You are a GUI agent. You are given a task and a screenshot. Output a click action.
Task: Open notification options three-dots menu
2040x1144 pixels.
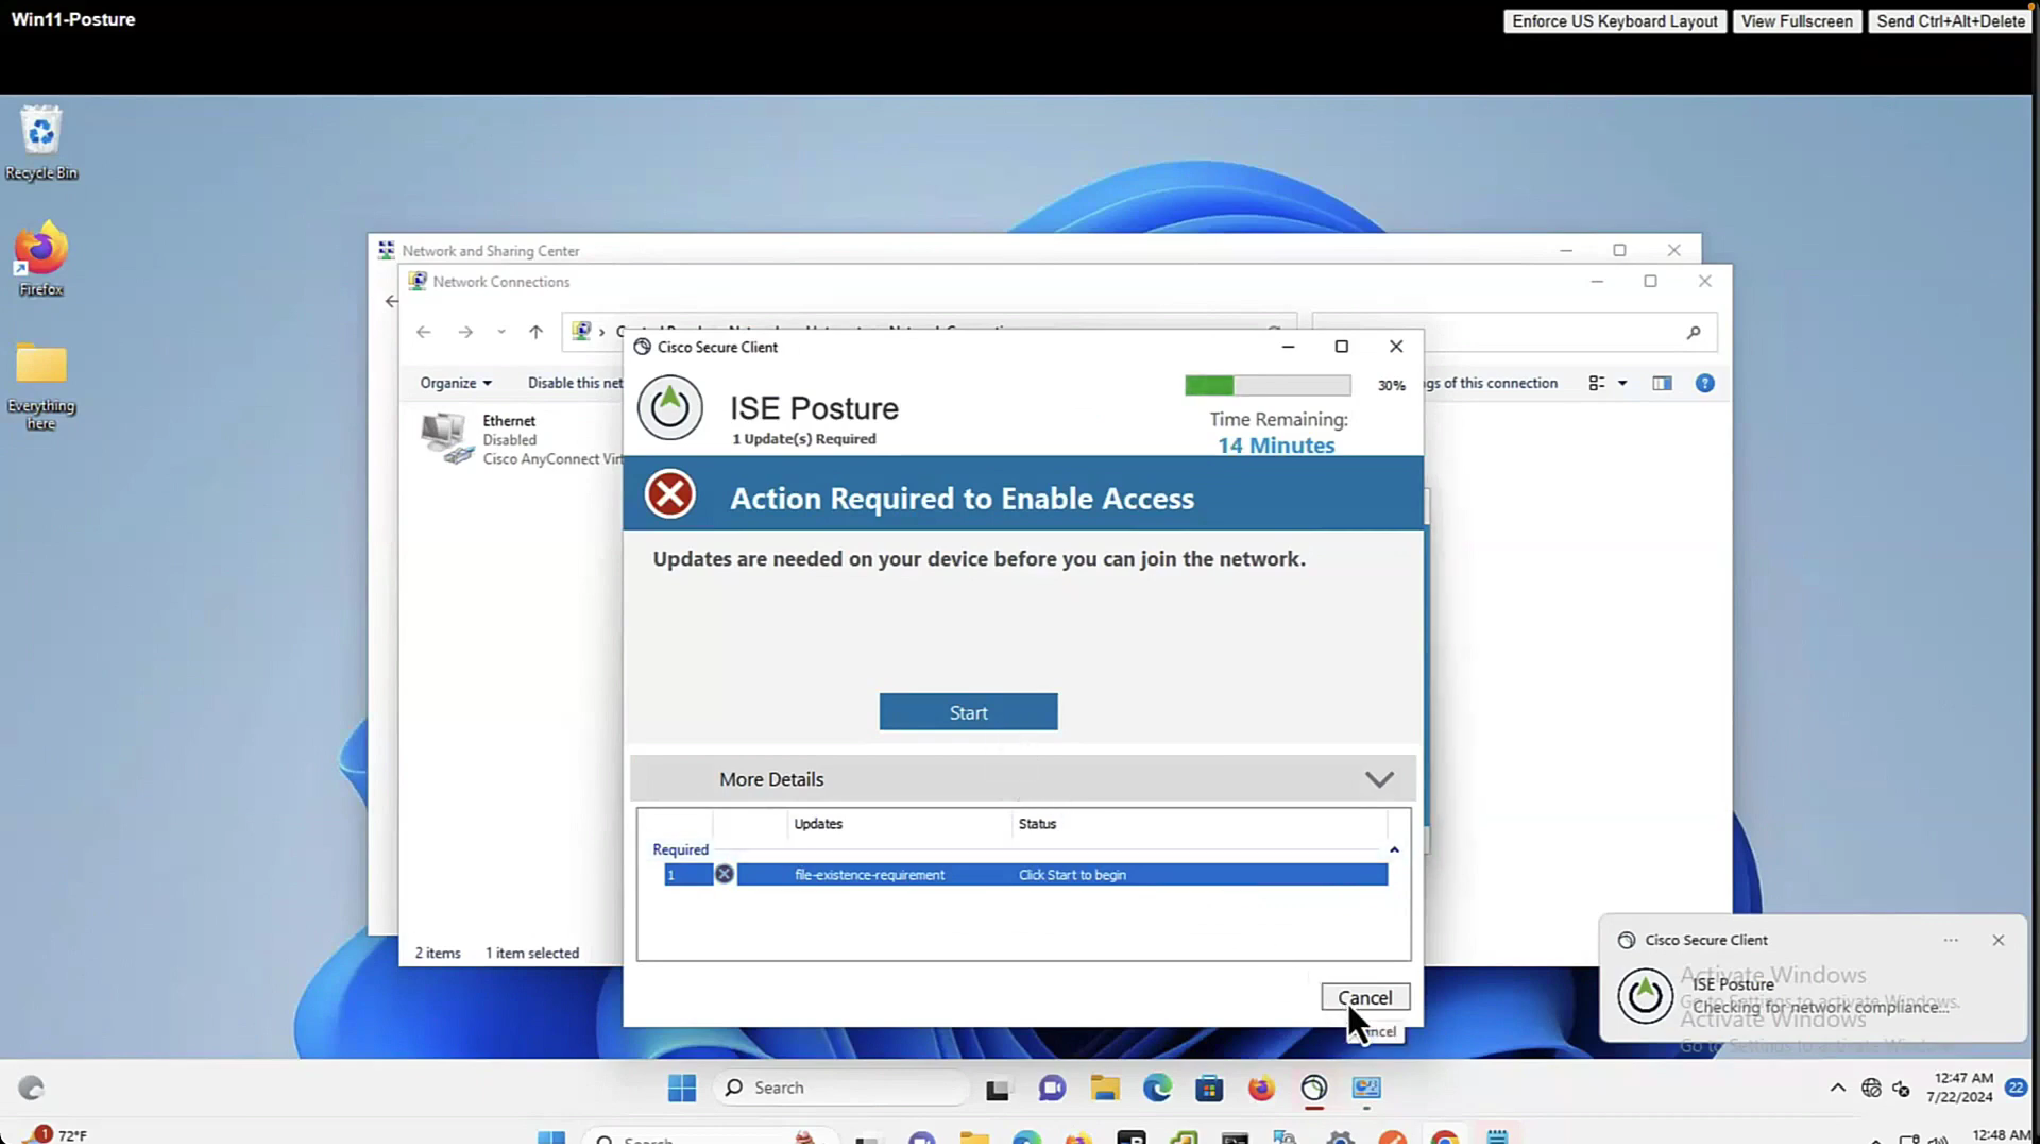click(x=1950, y=940)
